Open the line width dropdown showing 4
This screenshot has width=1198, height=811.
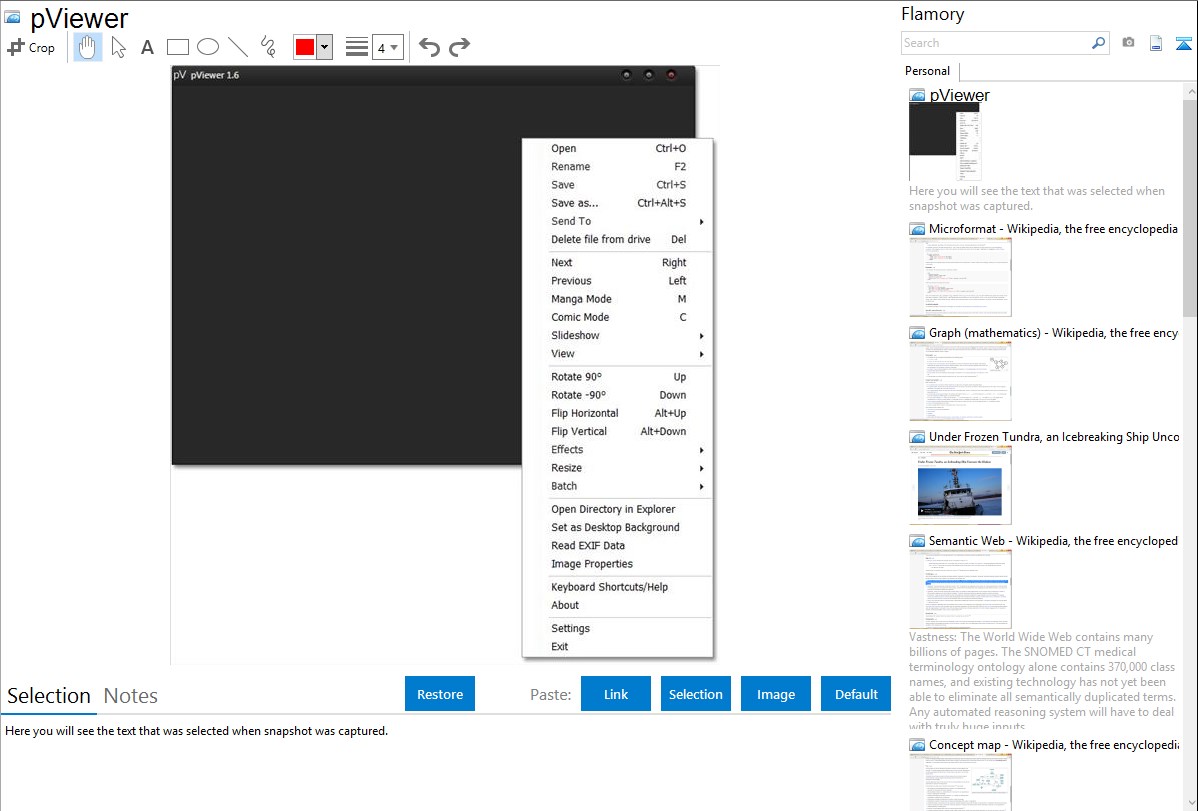click(x=387, y=47)
